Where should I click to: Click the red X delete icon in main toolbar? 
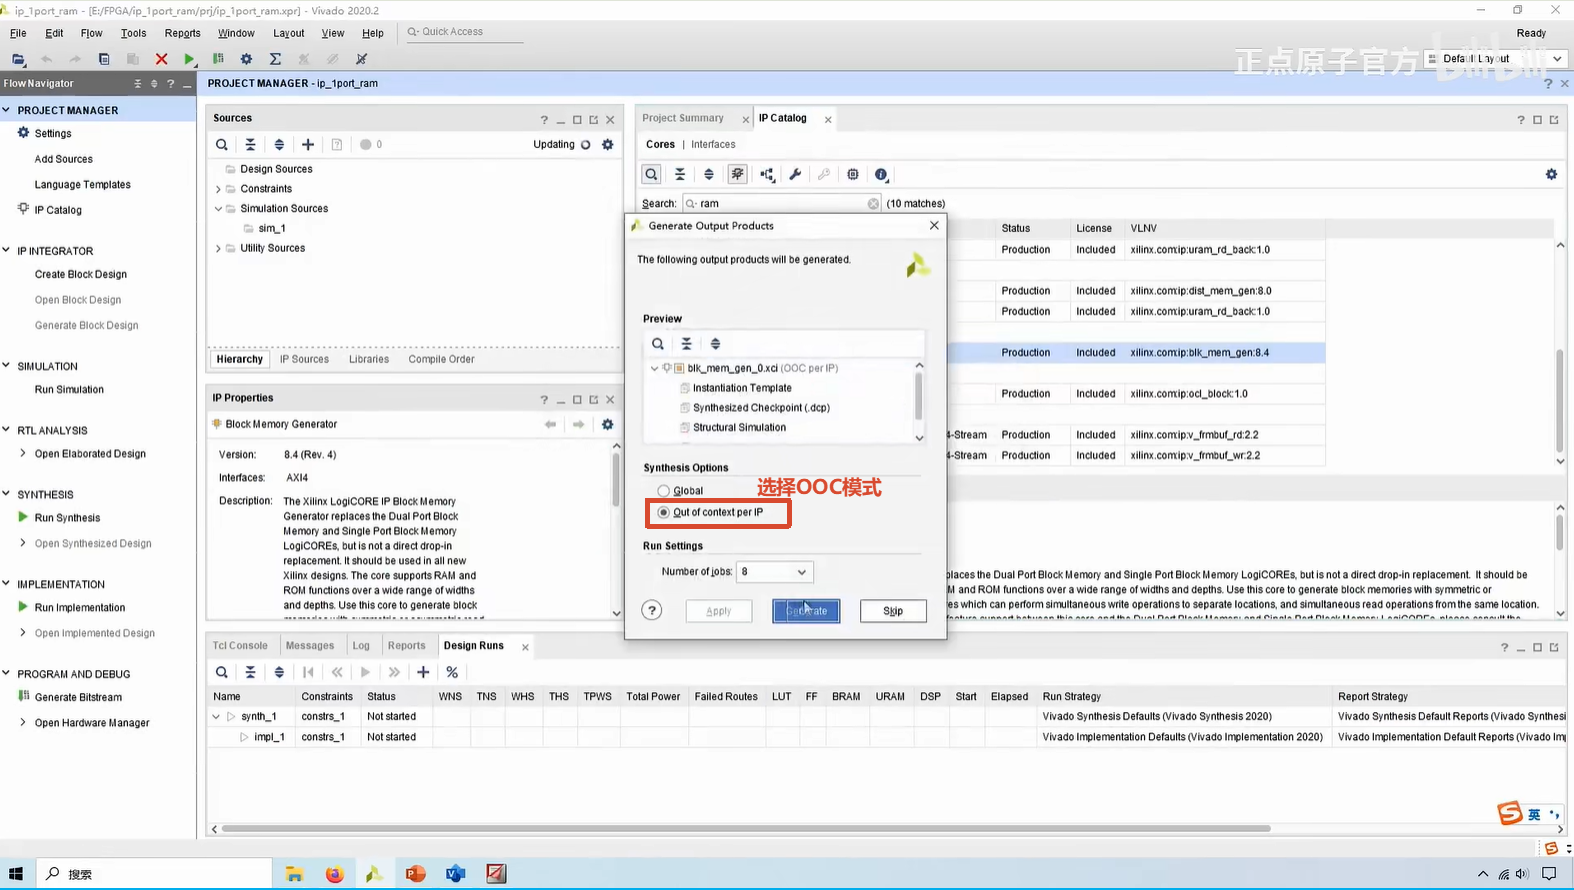coord(161,59)
